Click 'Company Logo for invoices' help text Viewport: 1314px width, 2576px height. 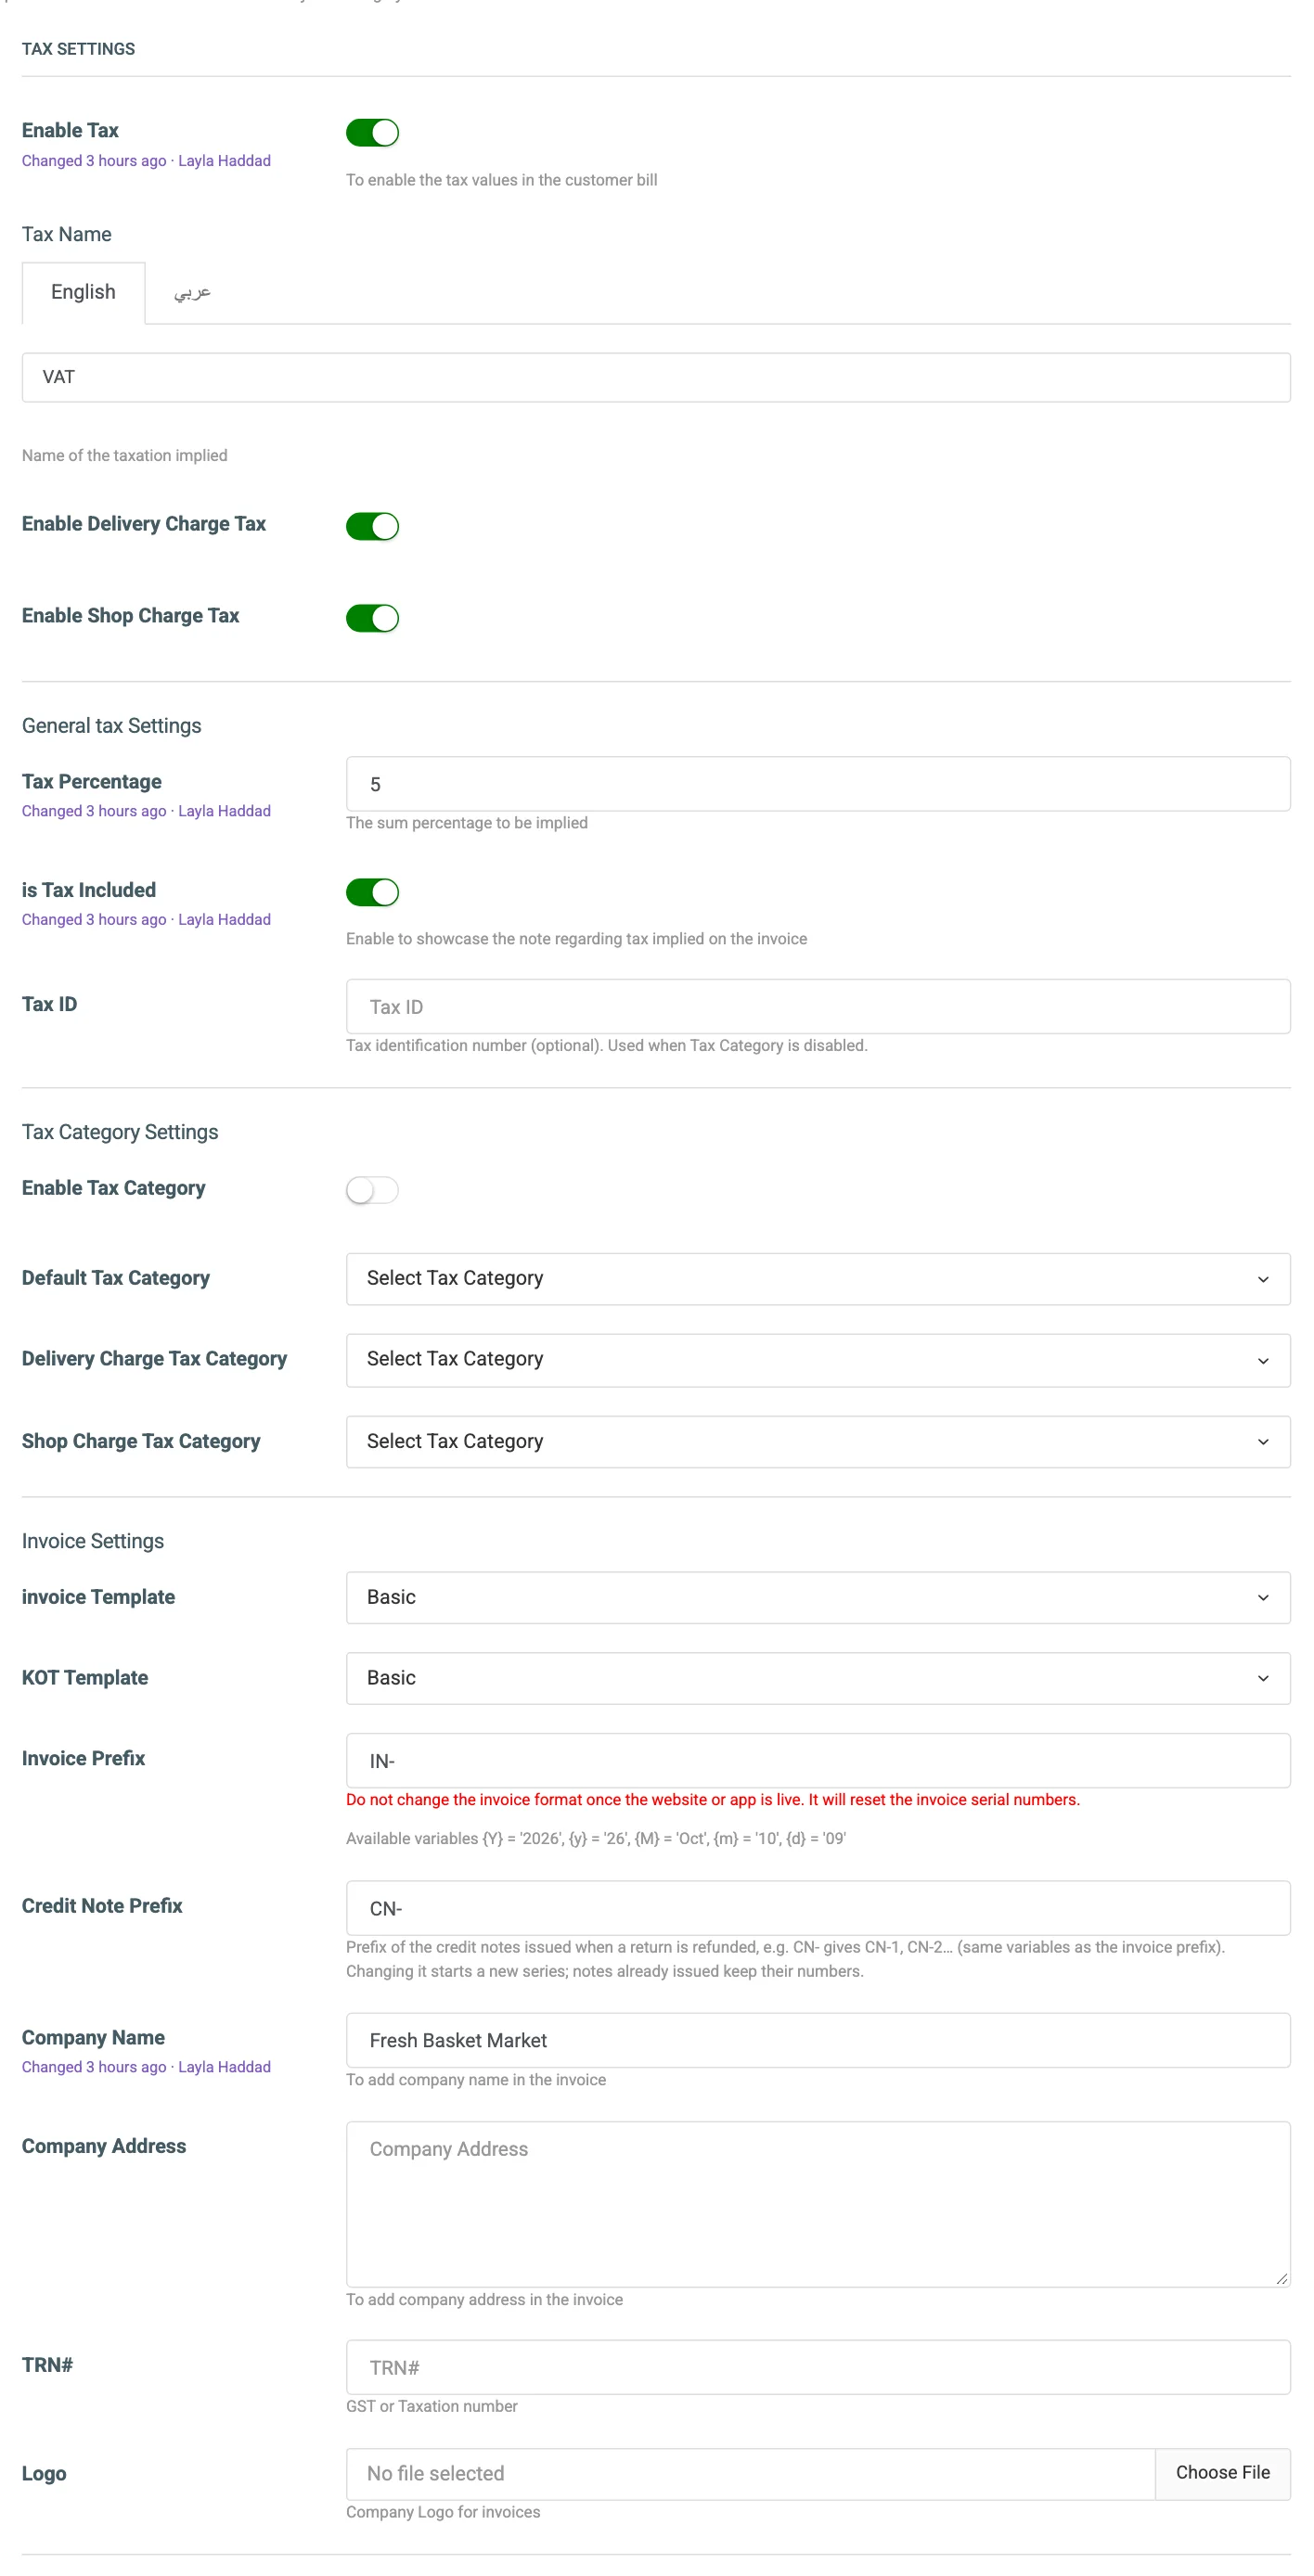click(x=443, y=2512)
